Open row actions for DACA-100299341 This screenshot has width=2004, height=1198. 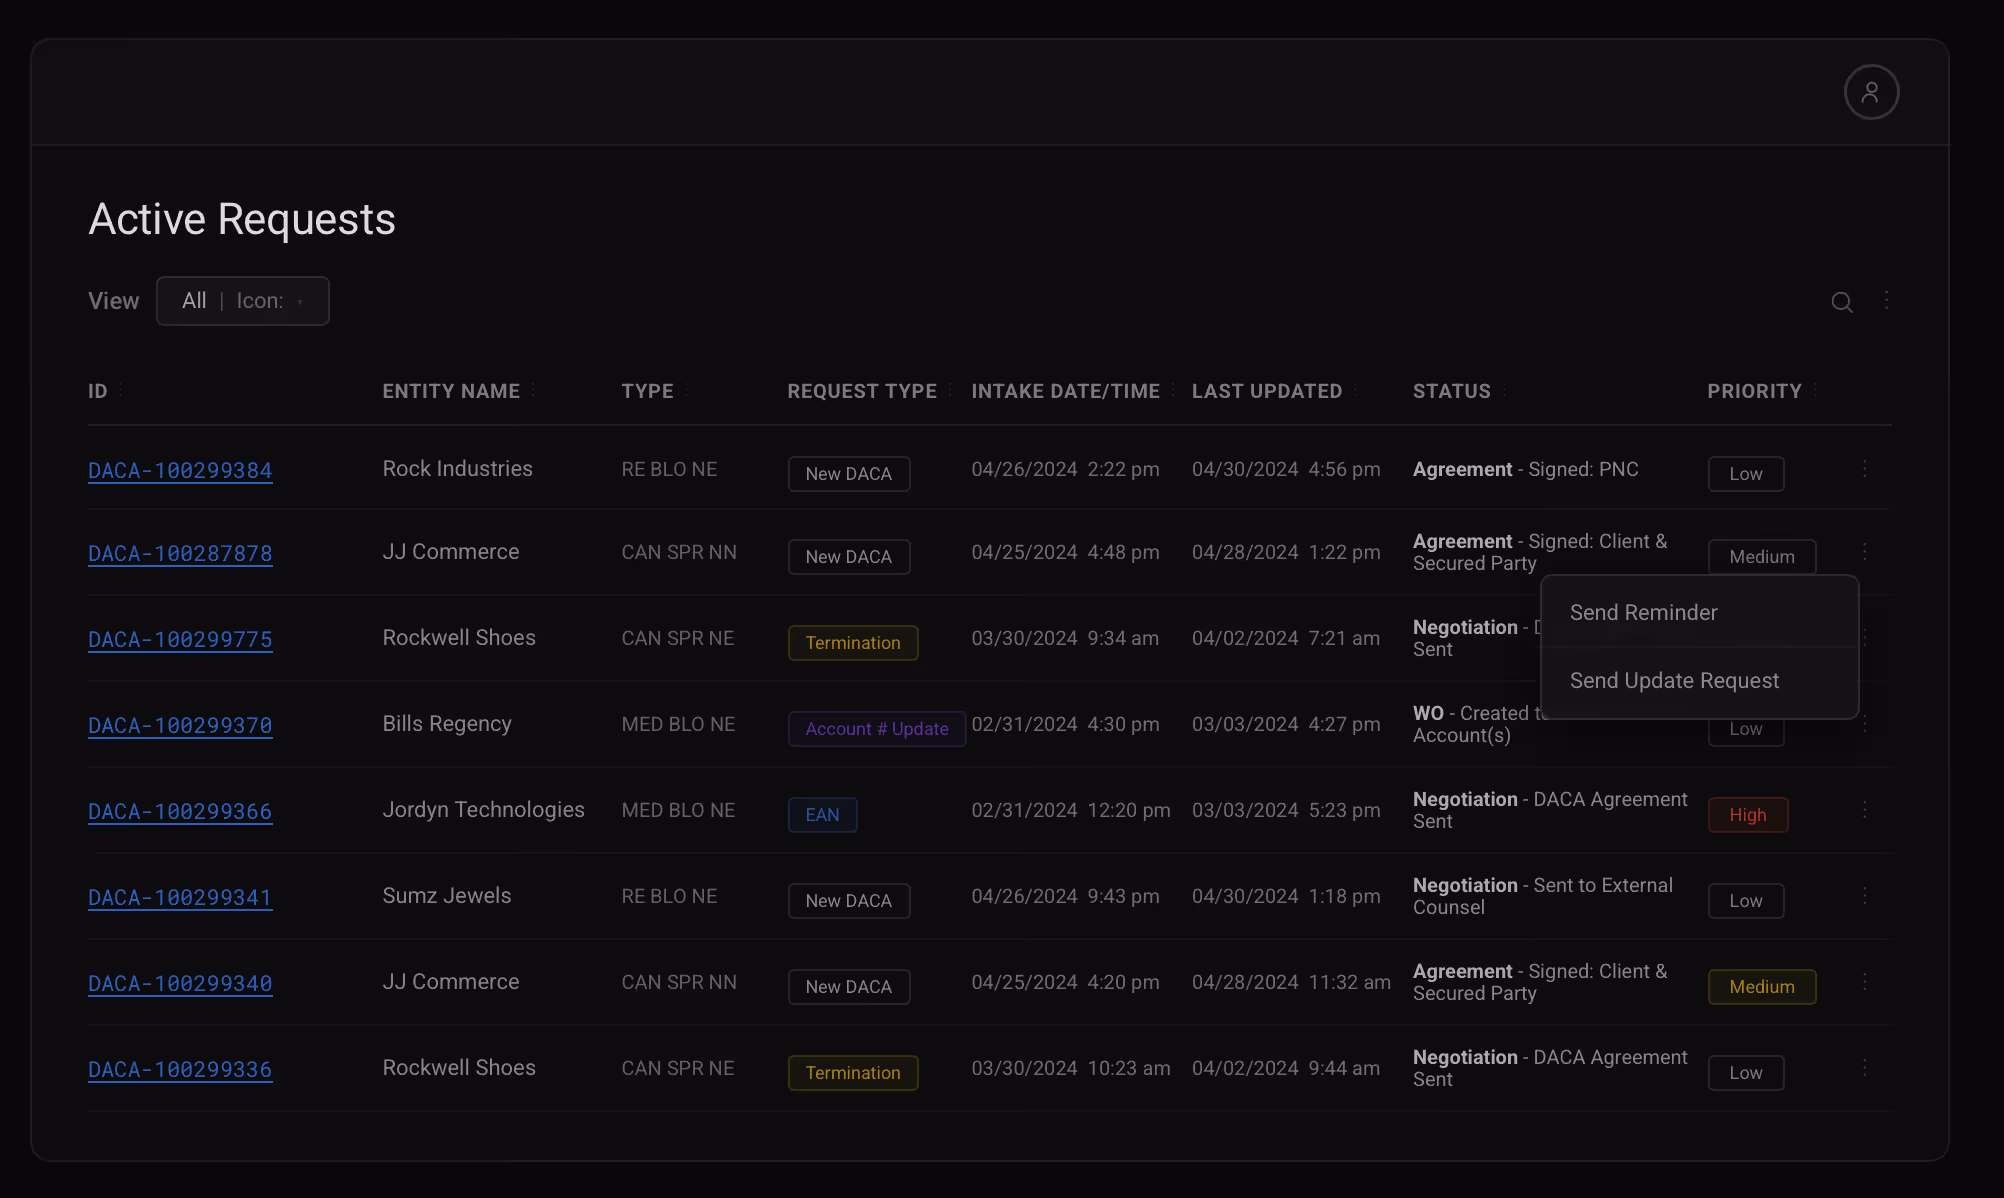tap(1865, 896)
